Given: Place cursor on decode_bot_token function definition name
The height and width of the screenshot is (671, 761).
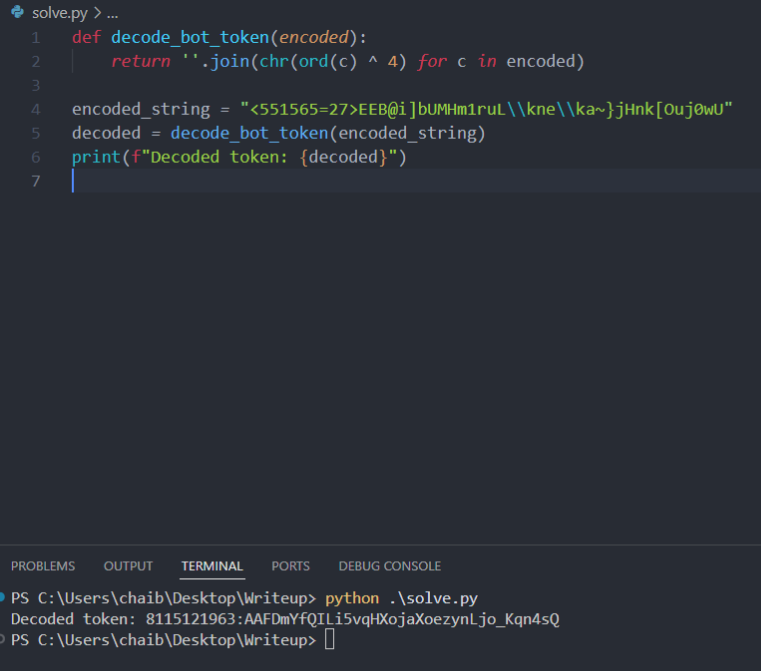Looking at the screenshot, I should click(x=190, y=38).
